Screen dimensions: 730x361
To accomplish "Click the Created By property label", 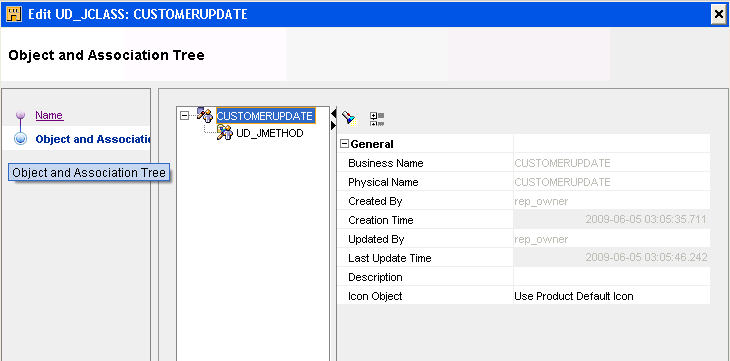I will pyautogui.click(x=375, y=201).
